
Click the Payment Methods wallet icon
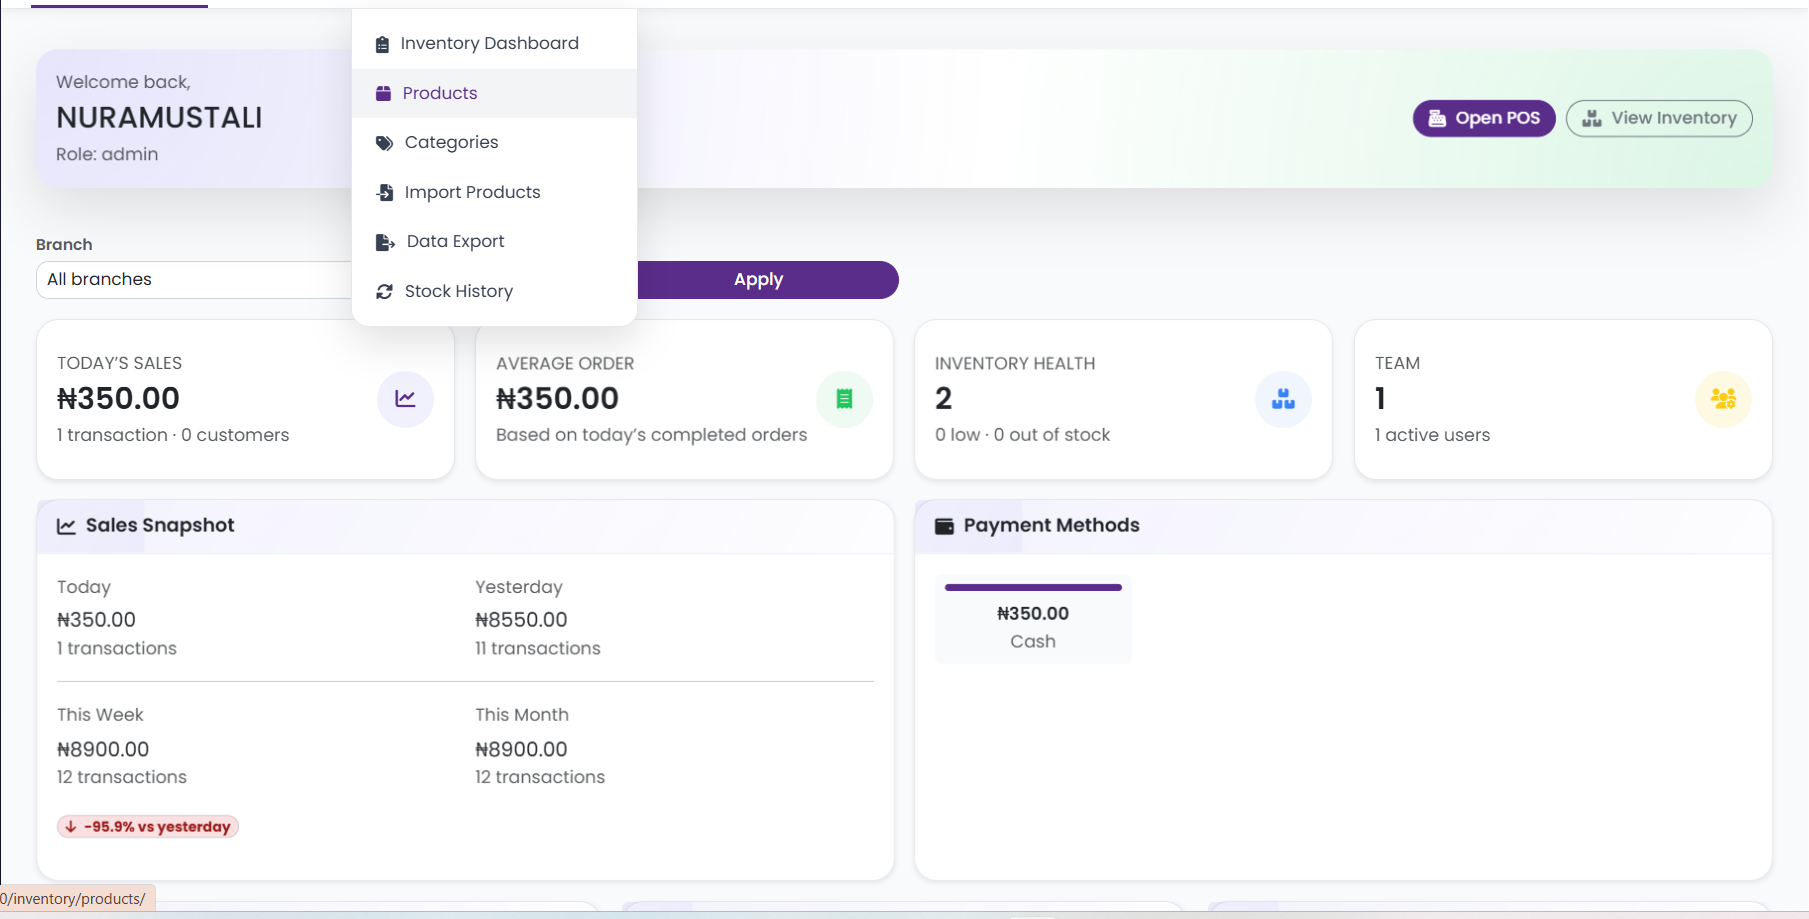[944, 526]
